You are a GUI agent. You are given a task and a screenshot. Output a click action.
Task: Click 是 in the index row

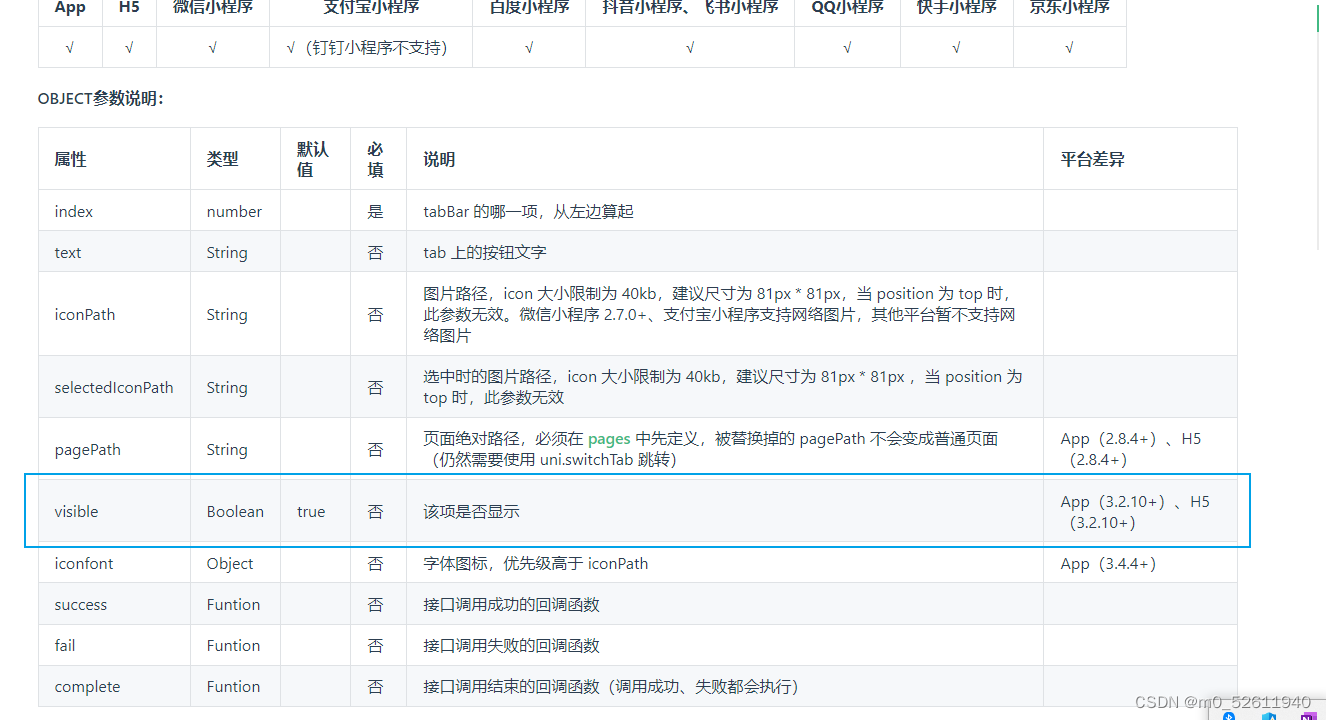point(375,211)
